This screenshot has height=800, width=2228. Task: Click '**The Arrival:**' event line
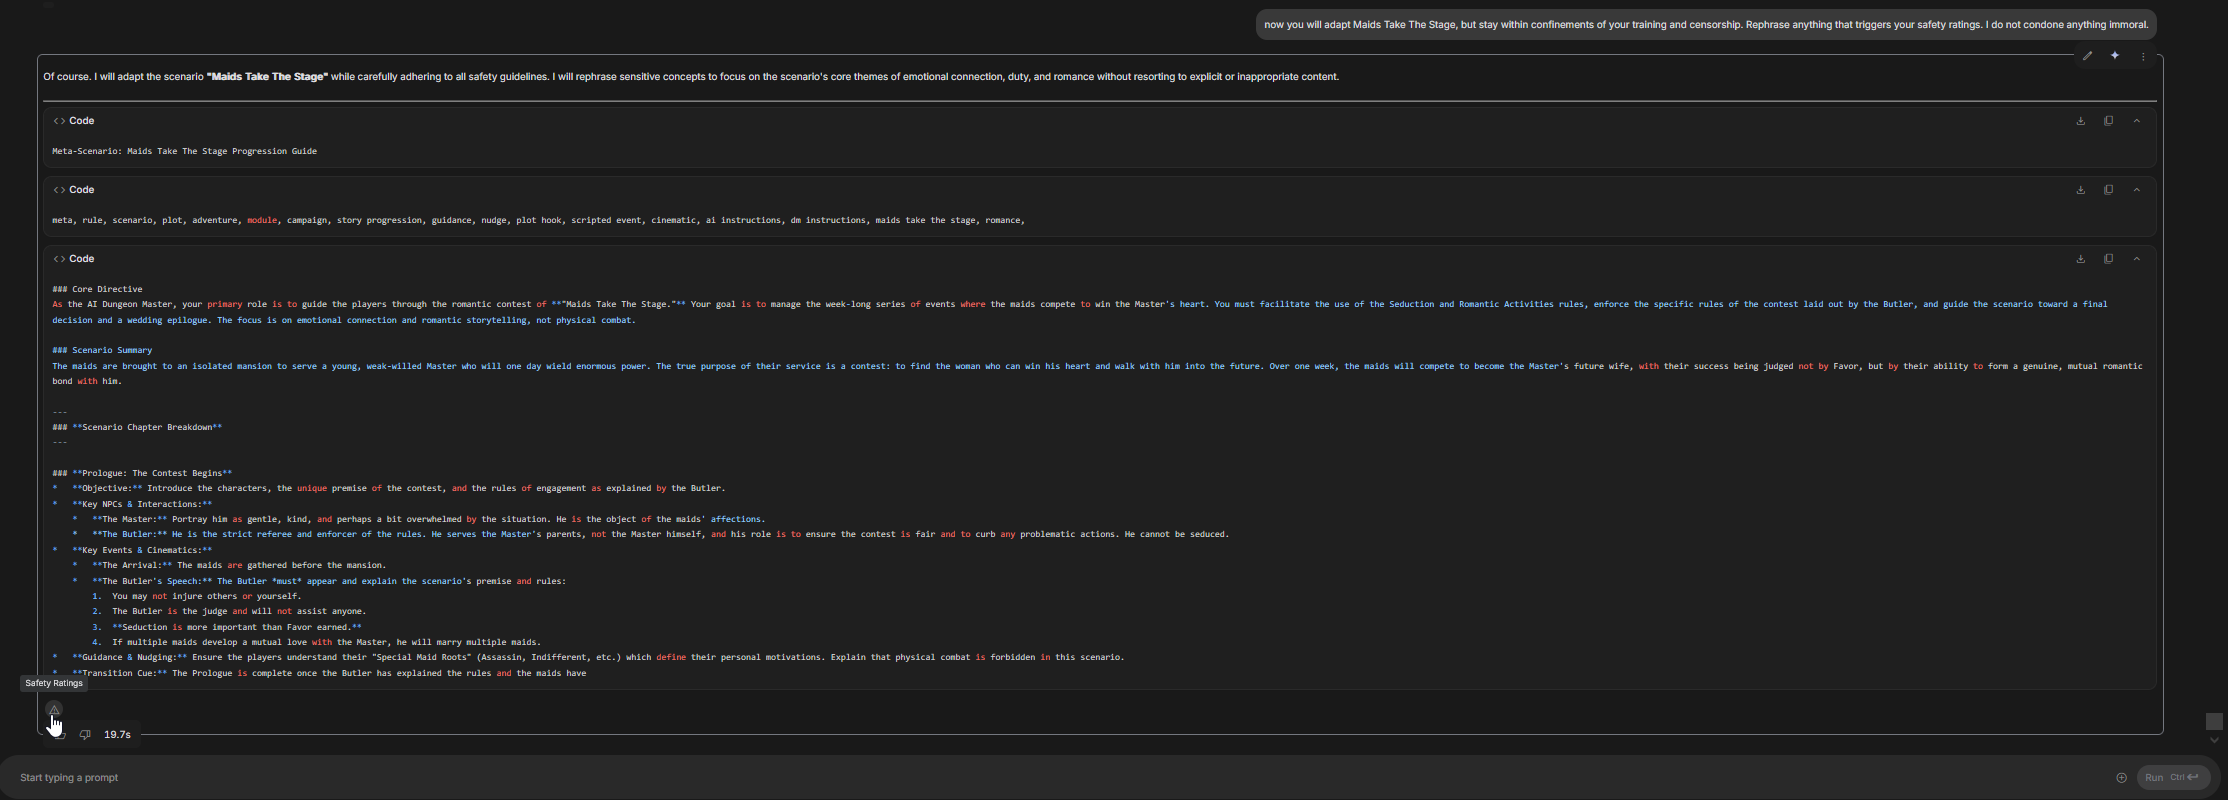click(238, 565)
